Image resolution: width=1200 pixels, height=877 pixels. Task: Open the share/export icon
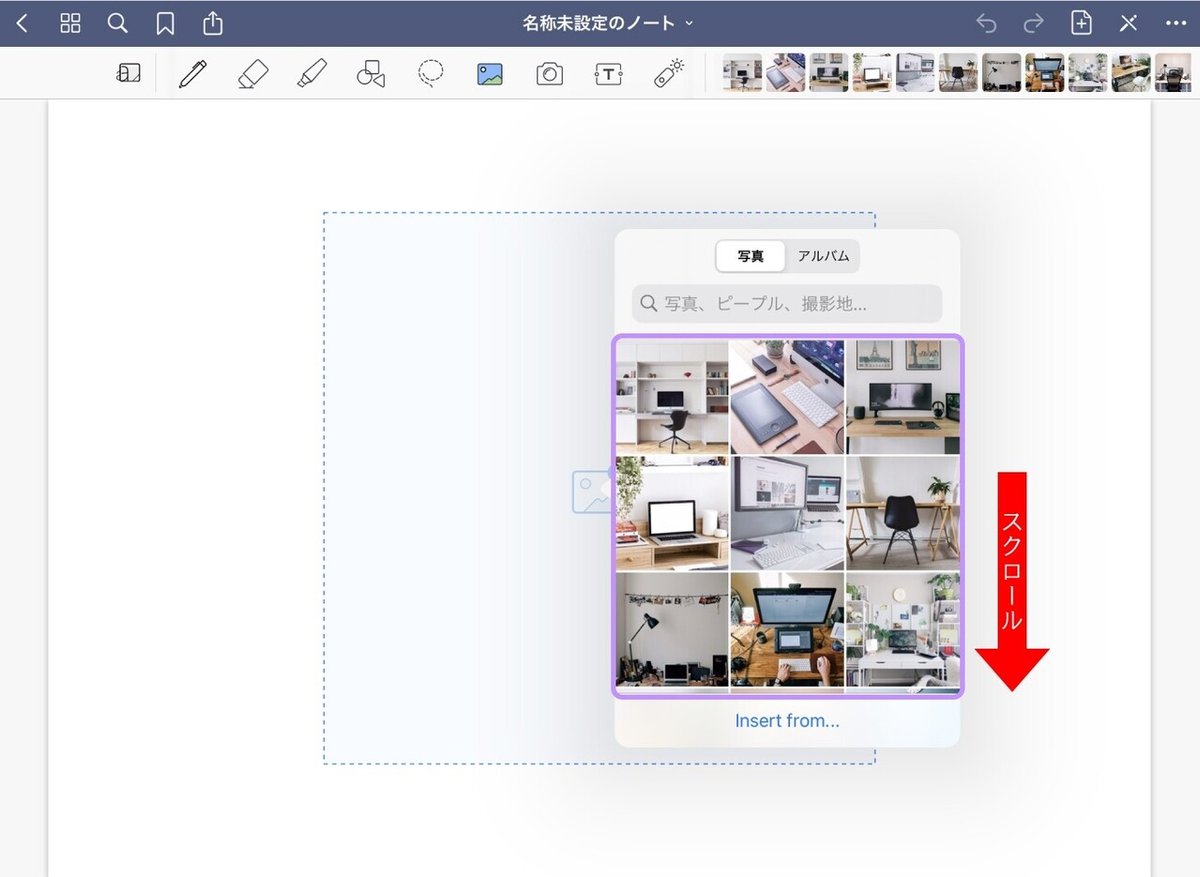pos(212,23)
